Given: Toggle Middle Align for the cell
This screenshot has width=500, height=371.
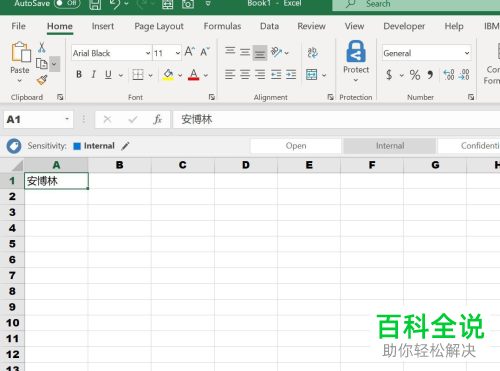Looking at the screenshot, I should click(245, 52).
